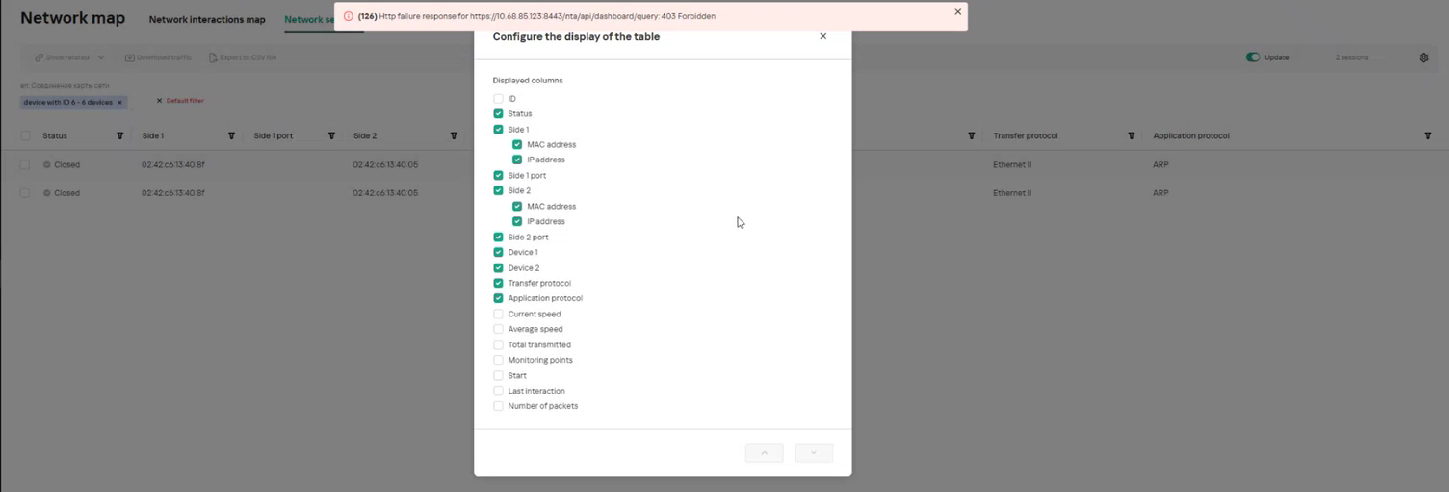
Task: Click the Network map page heading
Action: click(x=72, y=18)
